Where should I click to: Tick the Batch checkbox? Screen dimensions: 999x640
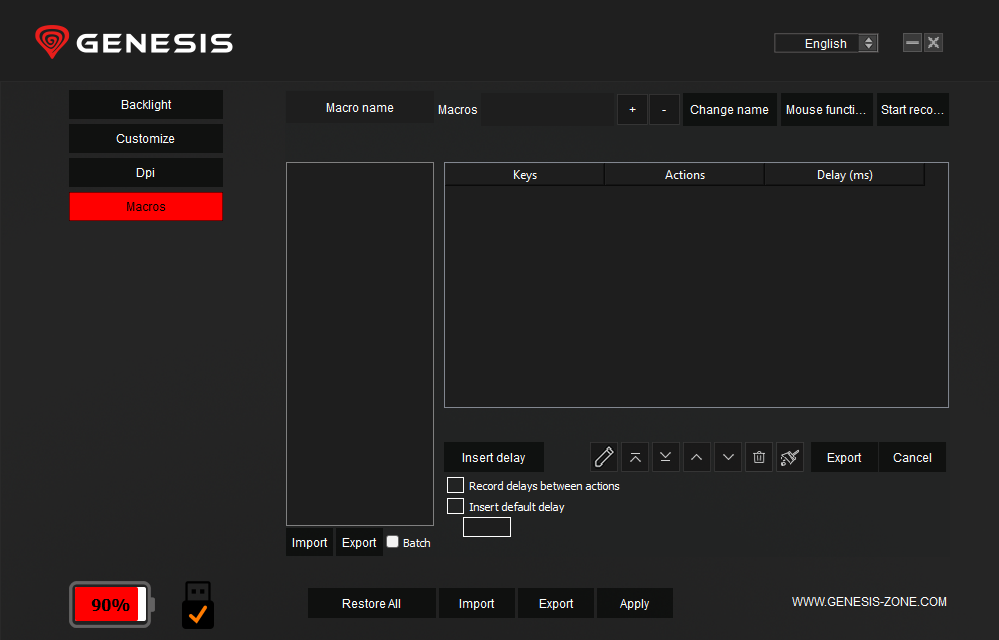click(x=392, y=541)
